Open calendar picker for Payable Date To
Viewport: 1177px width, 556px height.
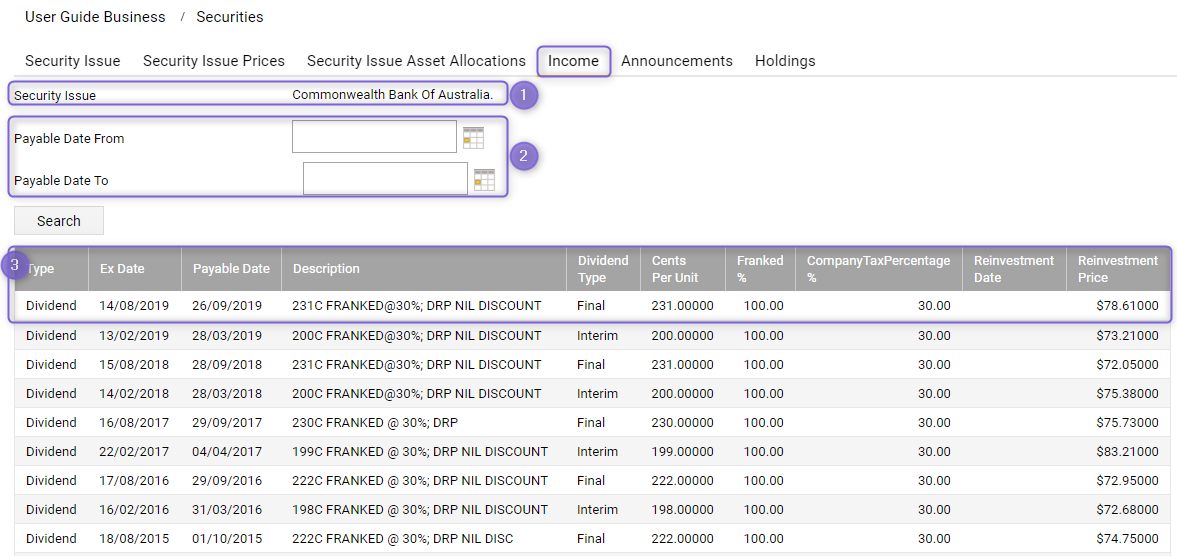(484, 180)
